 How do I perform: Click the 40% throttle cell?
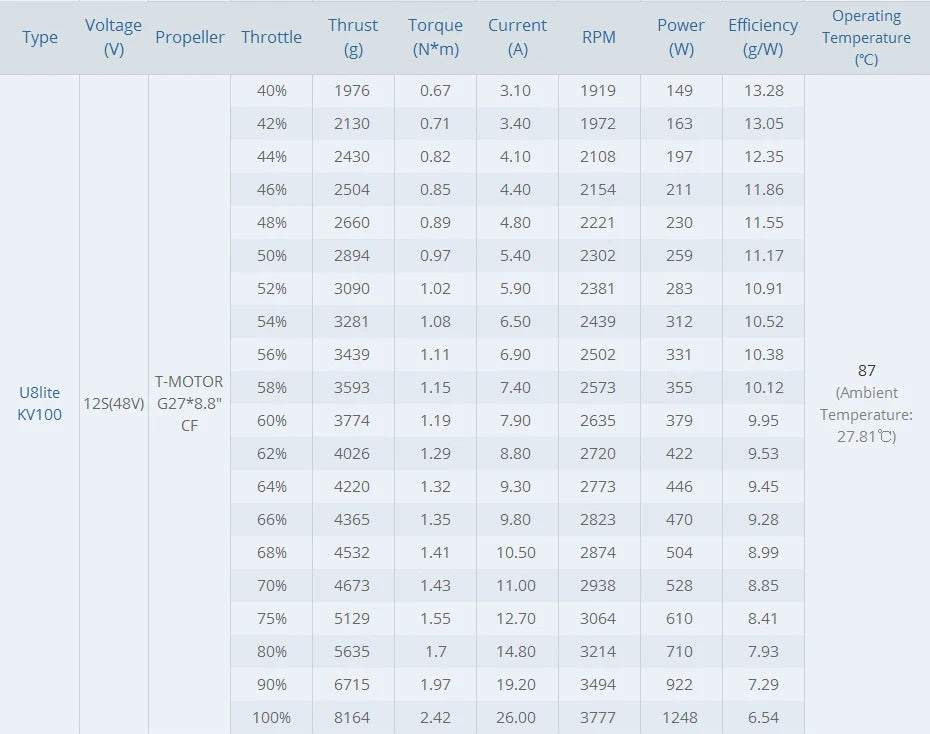pos(271,91)
